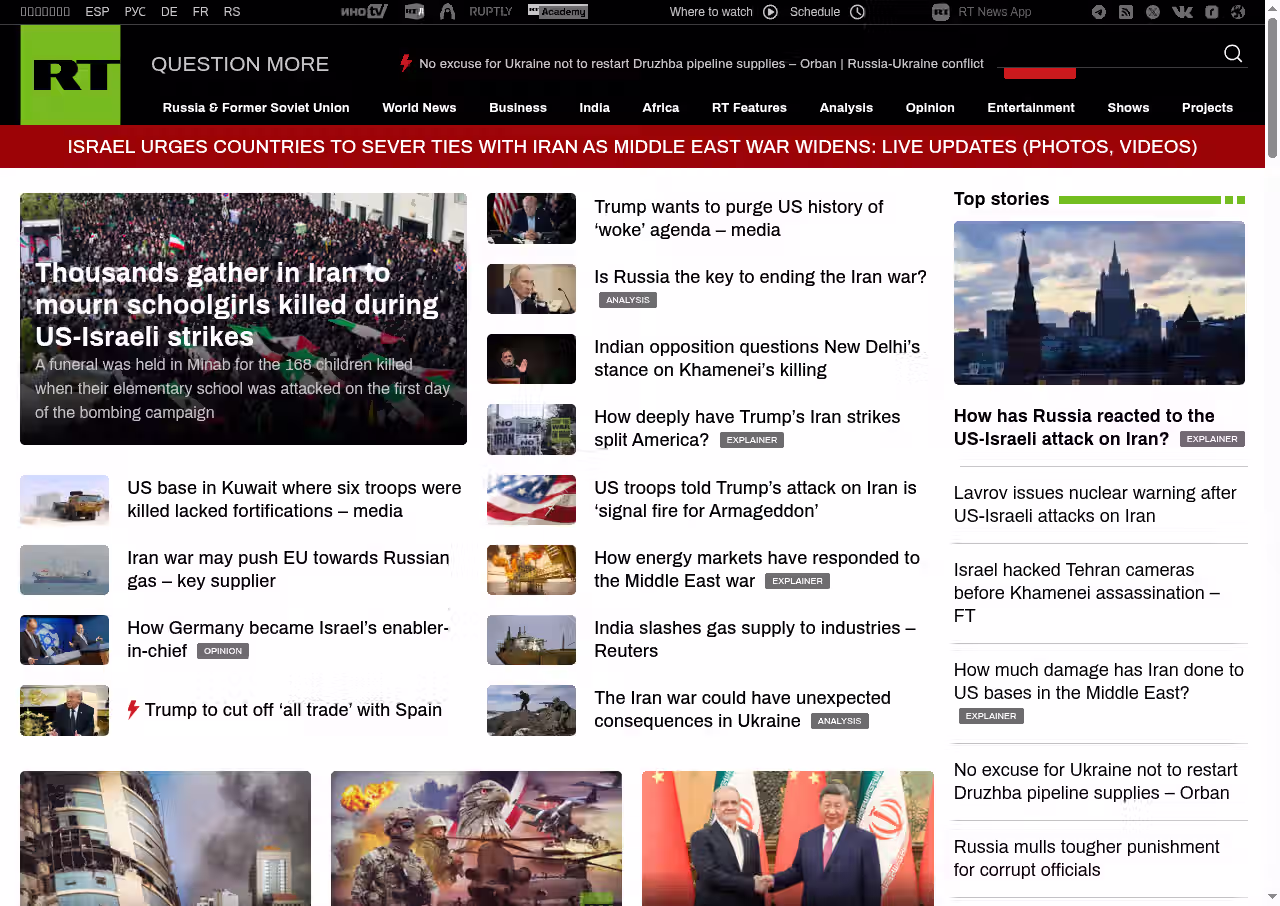
Task: Open the RT News App icon
Action: (x=940, y=12)
